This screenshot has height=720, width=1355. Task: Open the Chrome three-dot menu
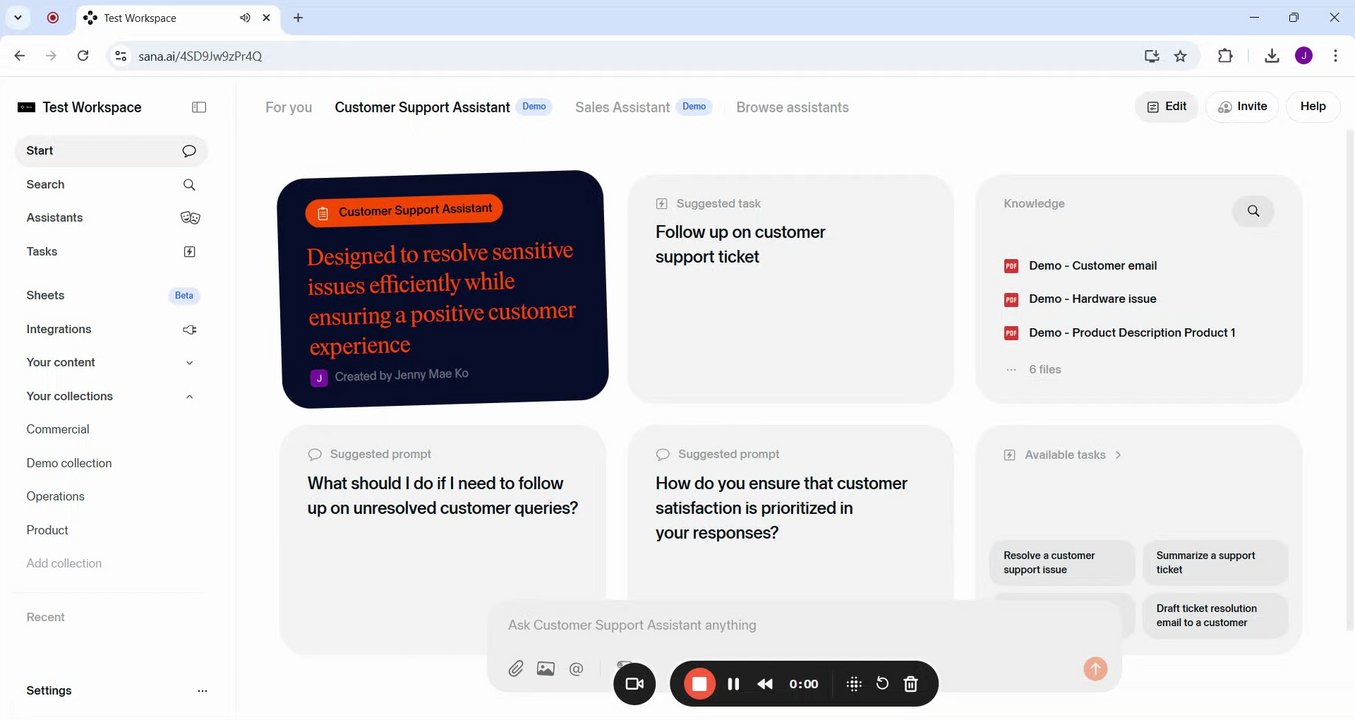pos(1336,56)
